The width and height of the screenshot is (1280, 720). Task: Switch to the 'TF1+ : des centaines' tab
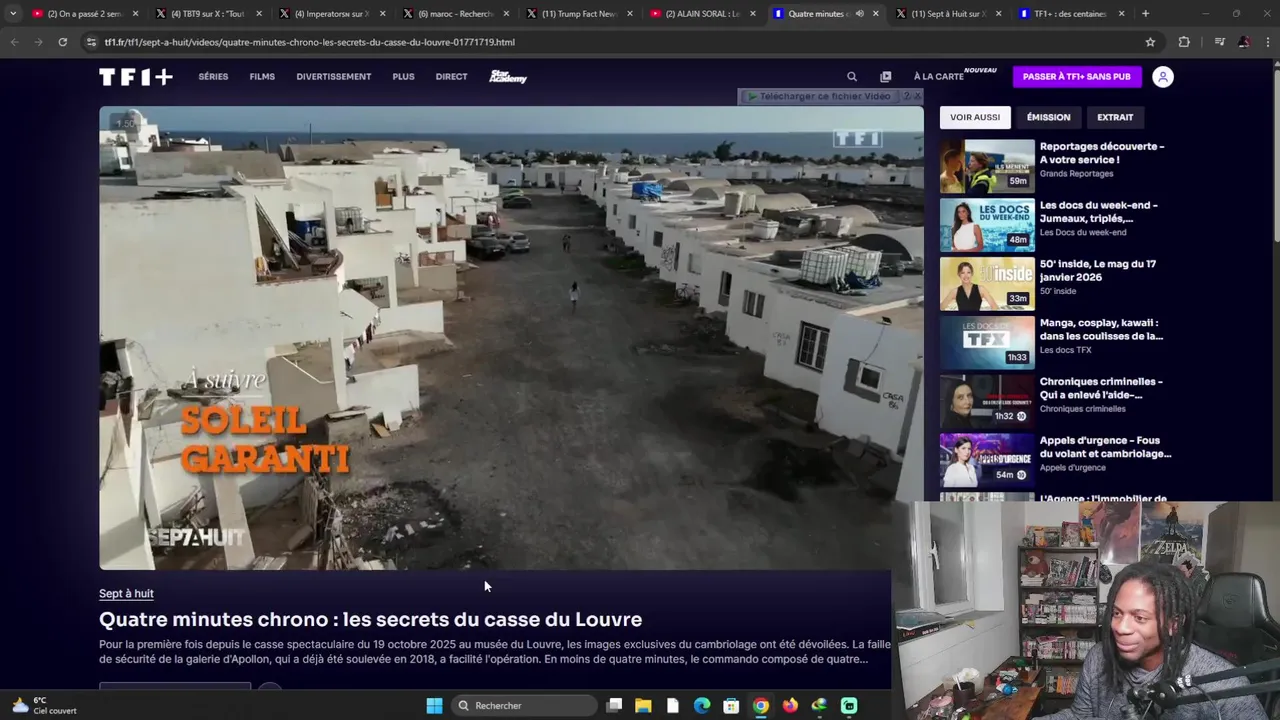click(1071, 14)
